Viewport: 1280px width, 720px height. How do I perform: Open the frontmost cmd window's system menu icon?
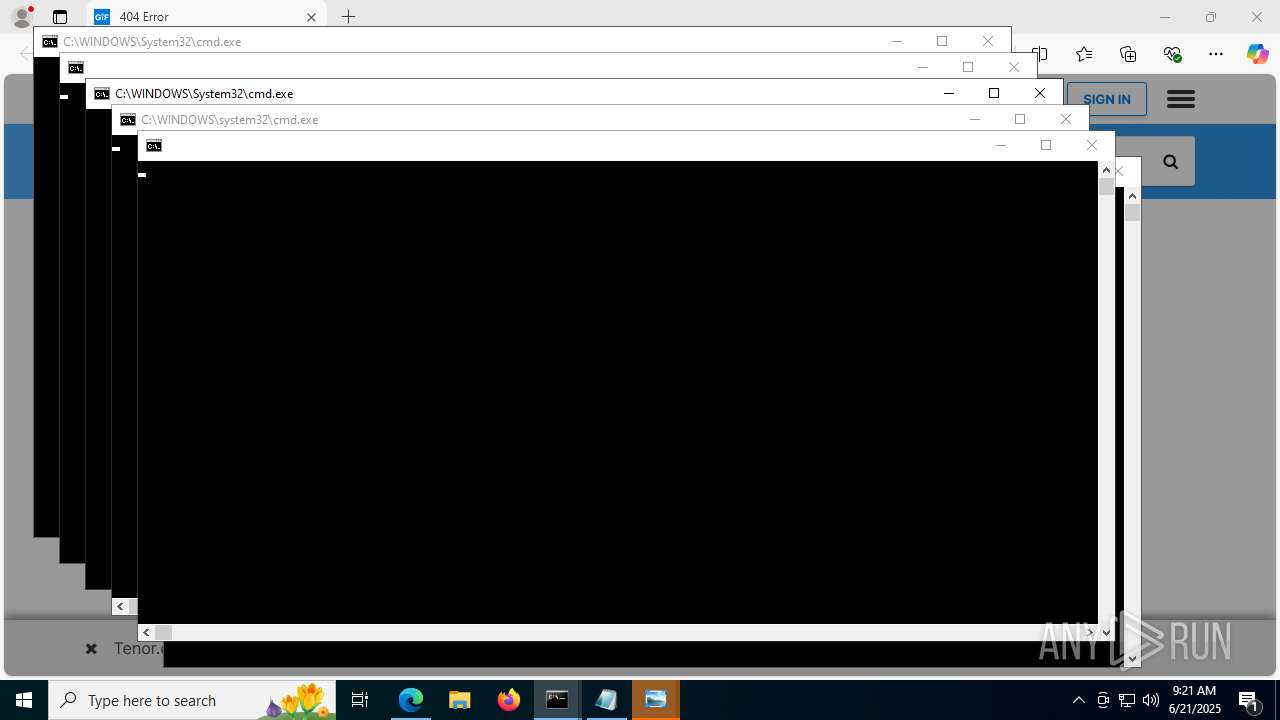pyautogui.click(x=153, y=146)
